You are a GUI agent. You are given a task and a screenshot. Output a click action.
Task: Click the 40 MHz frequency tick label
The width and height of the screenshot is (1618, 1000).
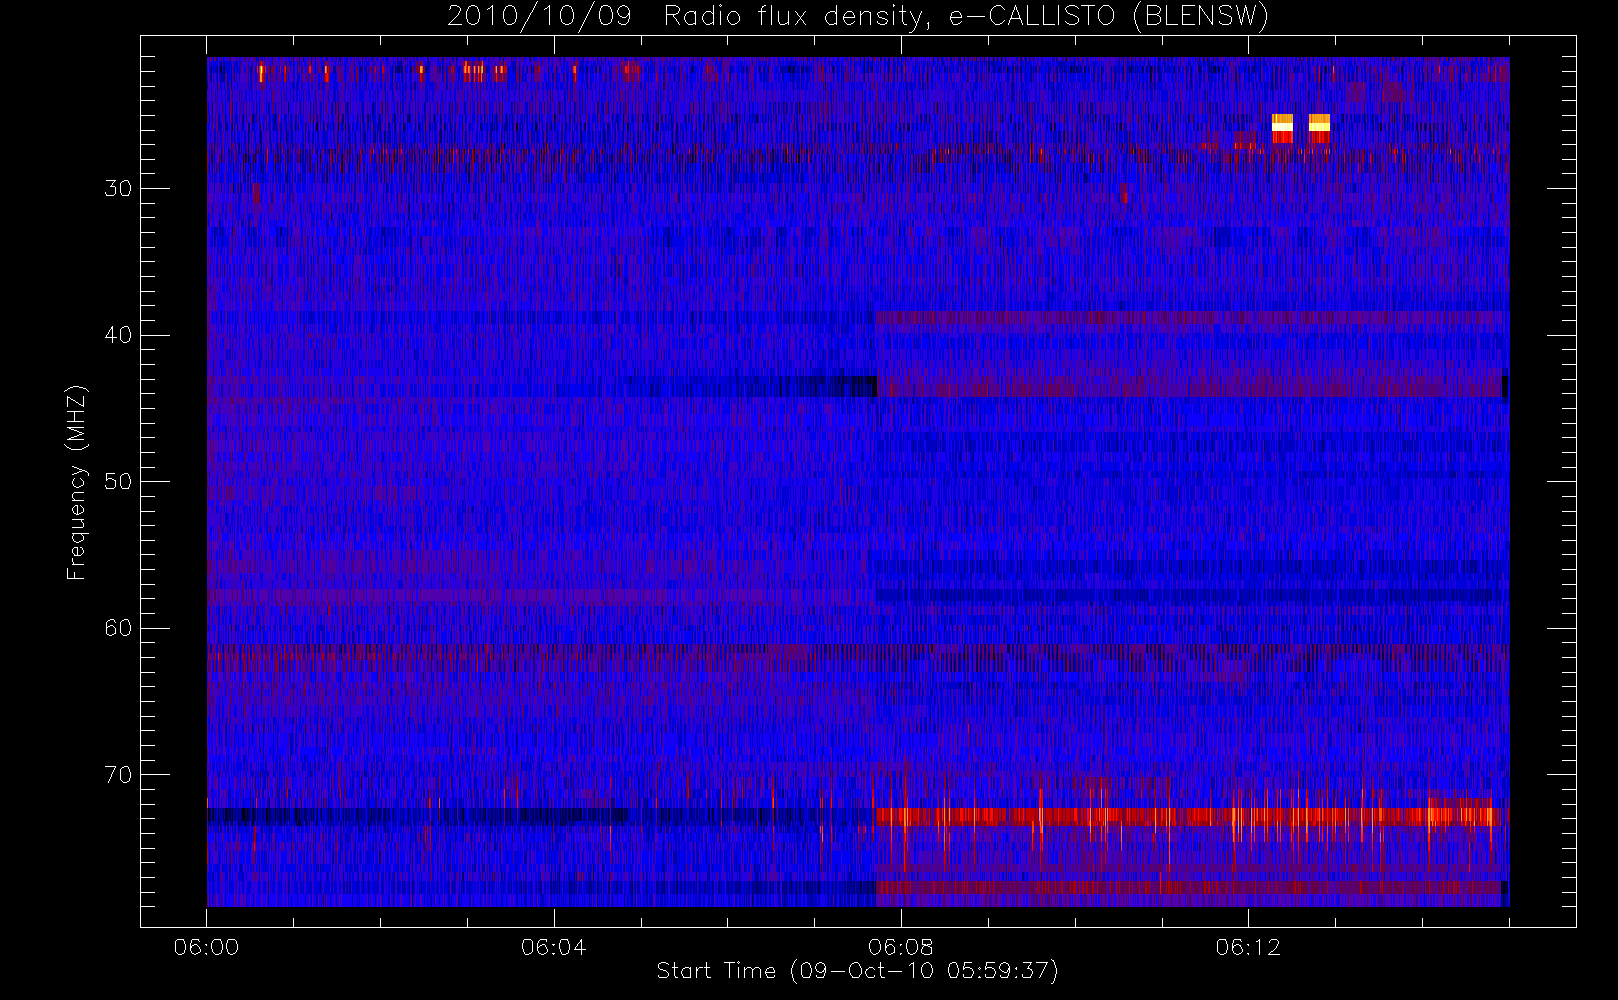(x=118, y=335)
